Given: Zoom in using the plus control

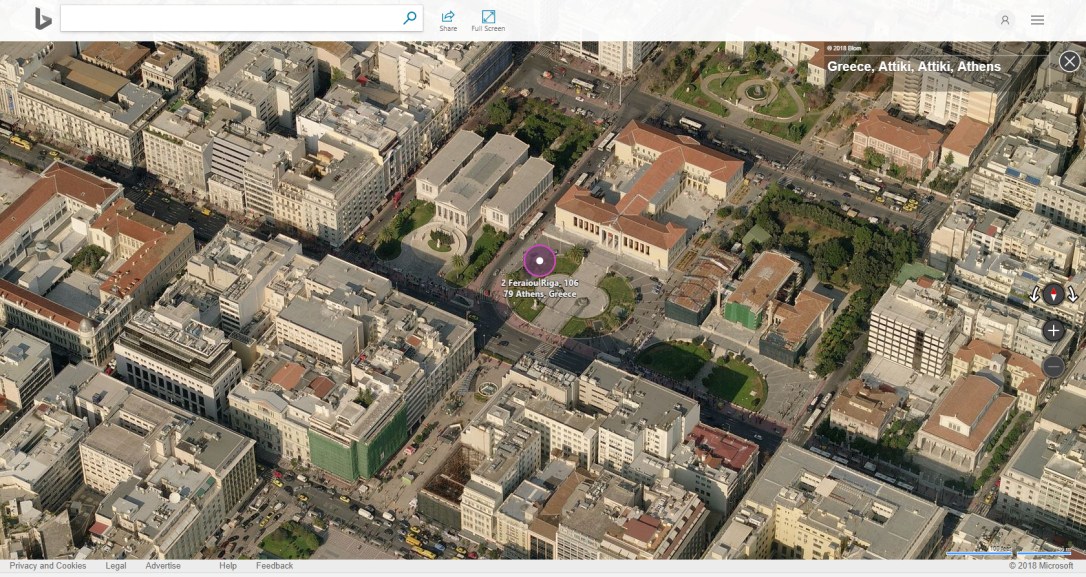Looking at the screenshot, I should pos(1053,330).
